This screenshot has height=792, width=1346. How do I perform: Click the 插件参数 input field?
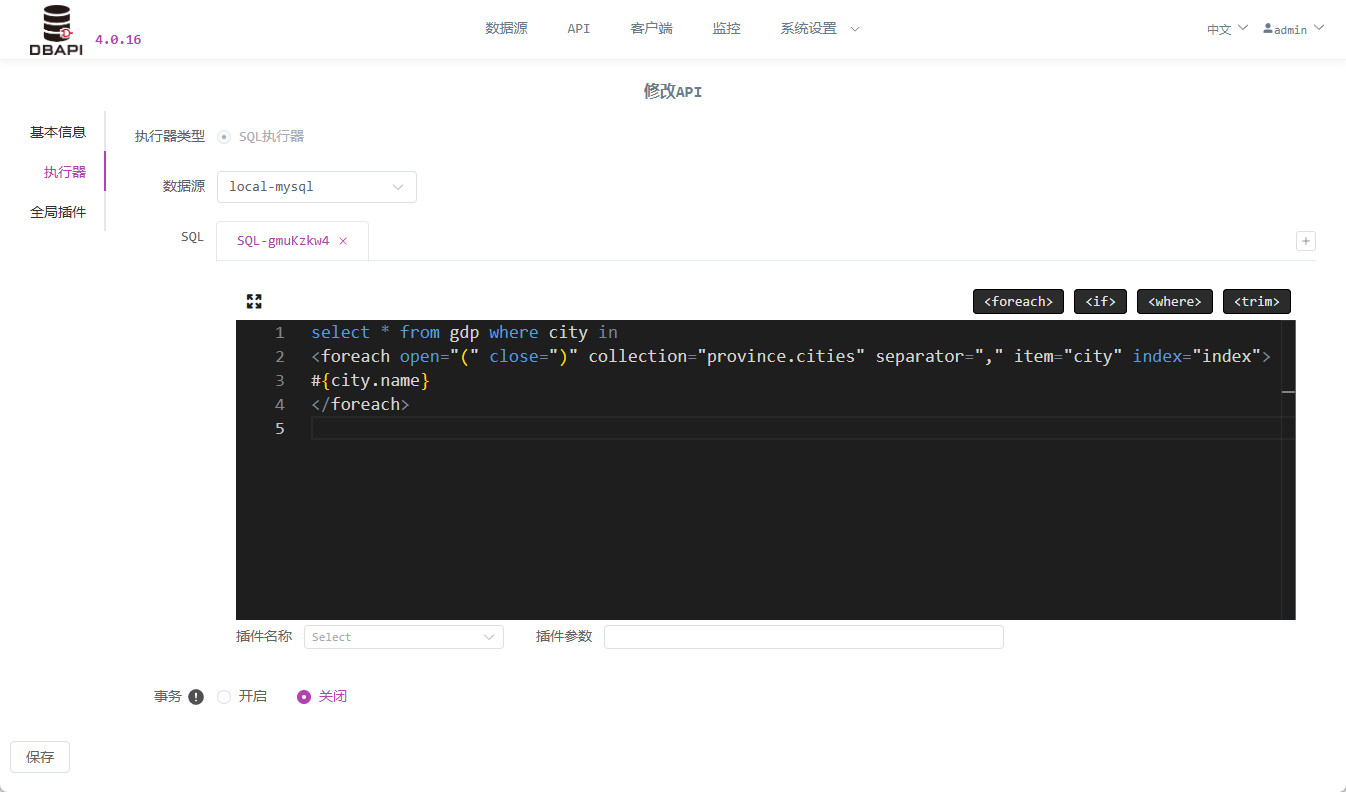(x=803, y=637)
